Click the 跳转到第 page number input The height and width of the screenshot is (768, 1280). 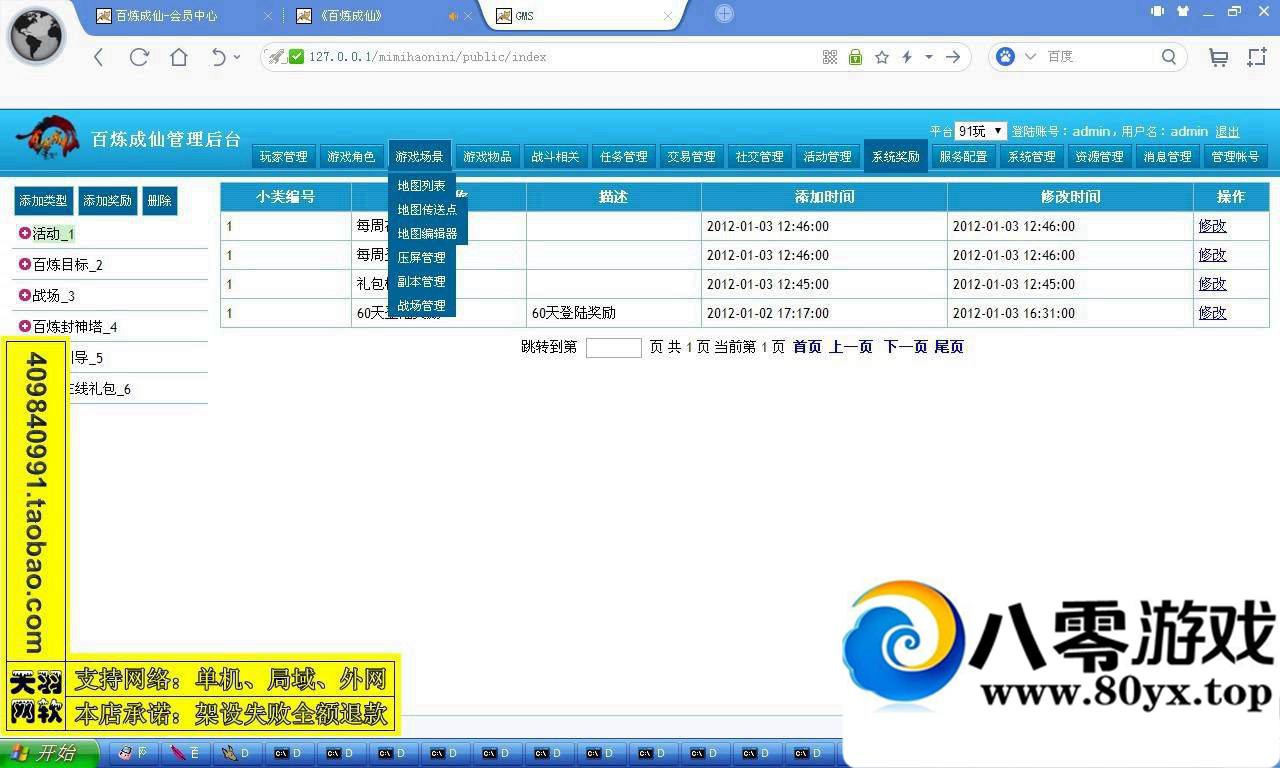pos(613,348)
